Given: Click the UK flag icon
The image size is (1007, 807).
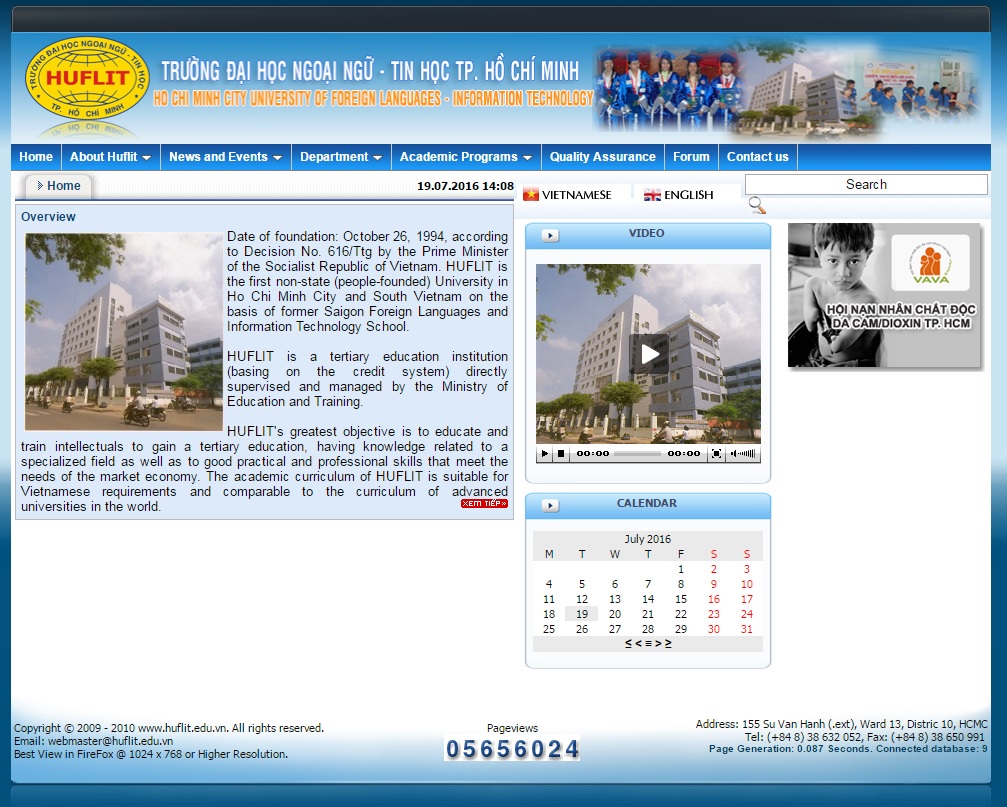Looking at the screenshot, I should tap(652, 195).
